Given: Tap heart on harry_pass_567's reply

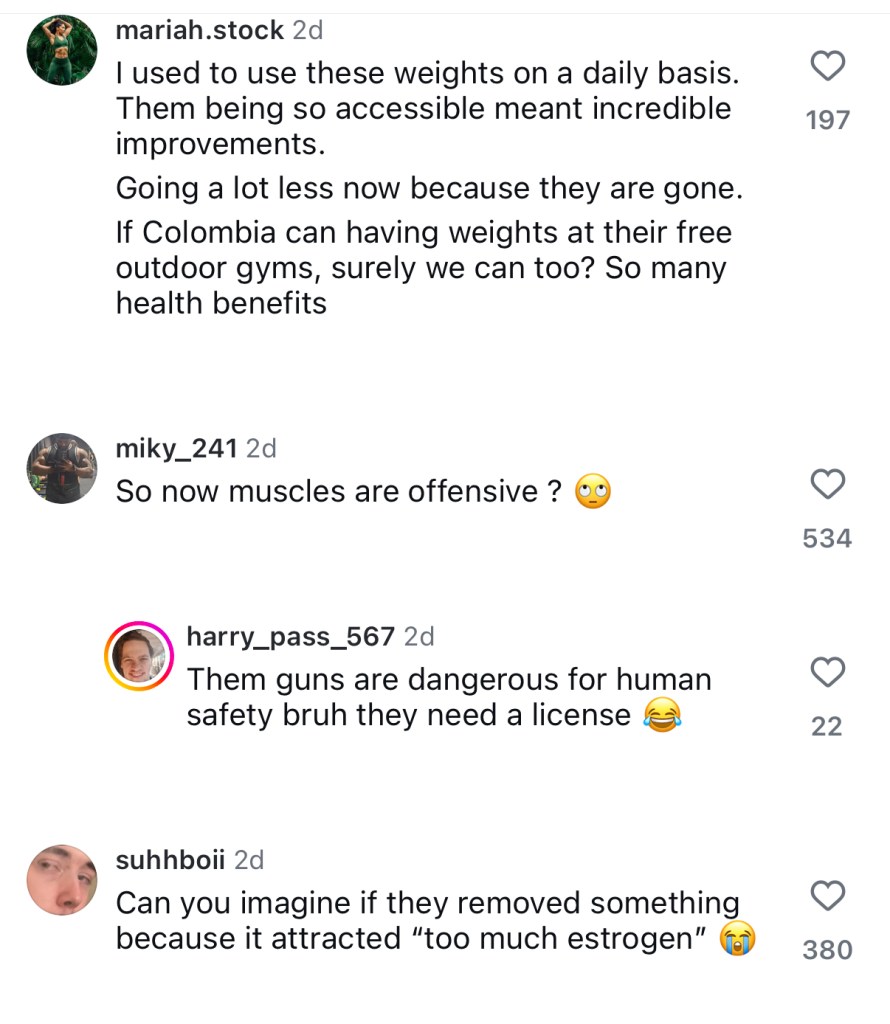Looking at the screenshot, I should tap(827, 673).
